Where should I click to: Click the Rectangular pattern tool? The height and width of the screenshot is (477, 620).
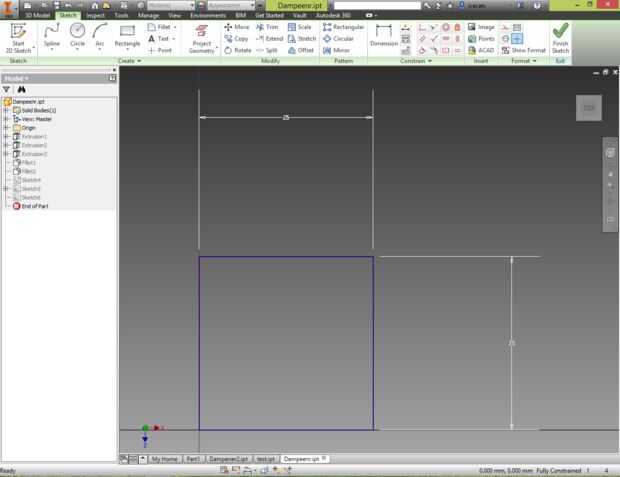(x=343, y=27)
